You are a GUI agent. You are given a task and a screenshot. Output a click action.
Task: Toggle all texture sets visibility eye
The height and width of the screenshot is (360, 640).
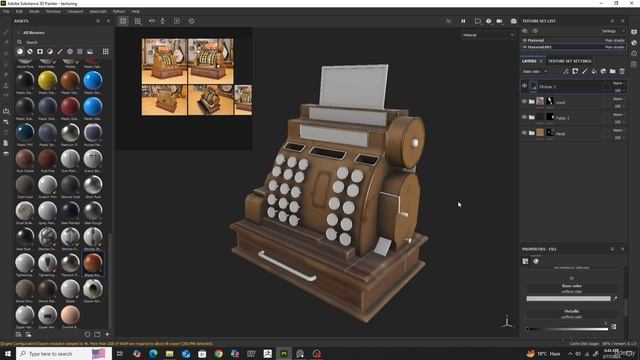click(x=525, y=31)
